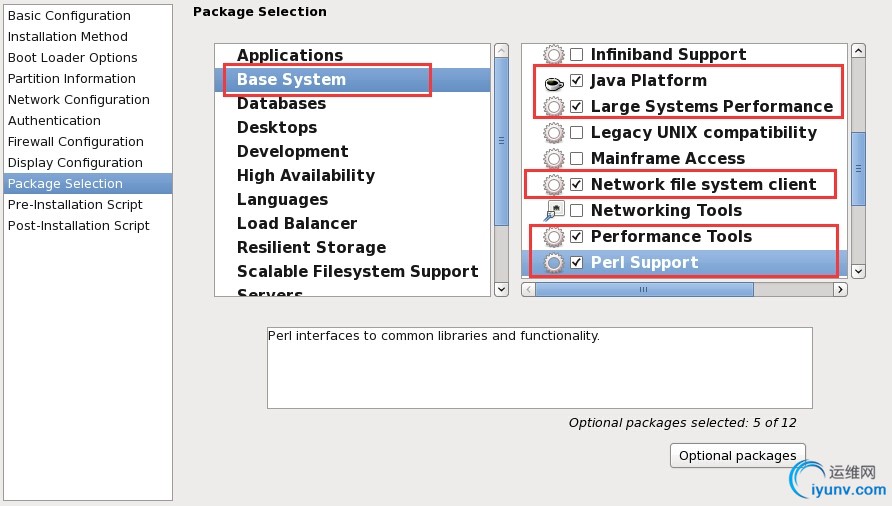Viewport: 892px width, 506px height.
Task: Click the Networking Tools icon
Action: point(554,211)
